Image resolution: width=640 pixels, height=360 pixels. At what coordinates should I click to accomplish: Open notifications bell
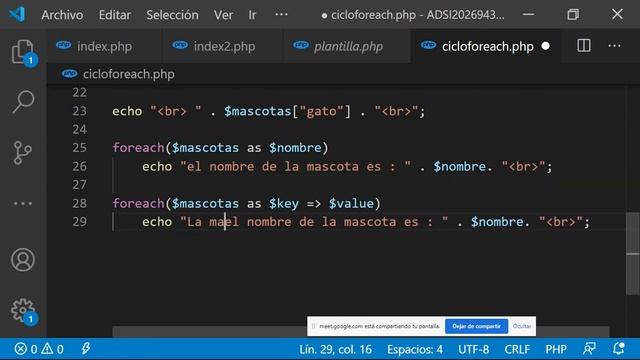[x=619, y=349]
